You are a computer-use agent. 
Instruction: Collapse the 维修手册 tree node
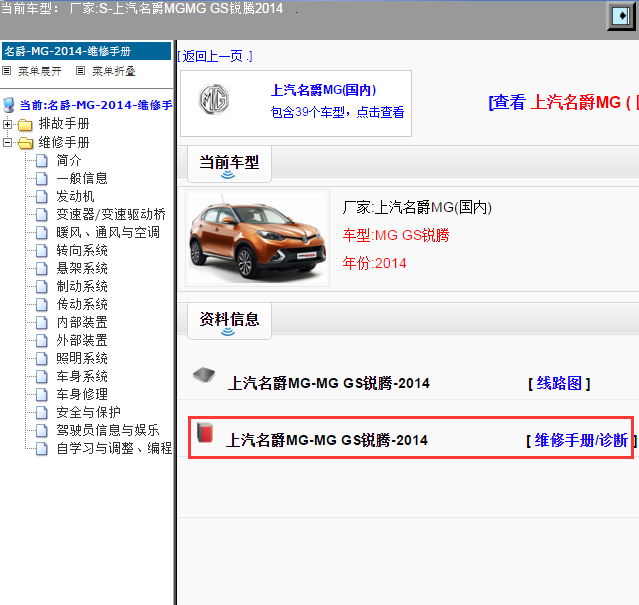click(x=7, y=143)
